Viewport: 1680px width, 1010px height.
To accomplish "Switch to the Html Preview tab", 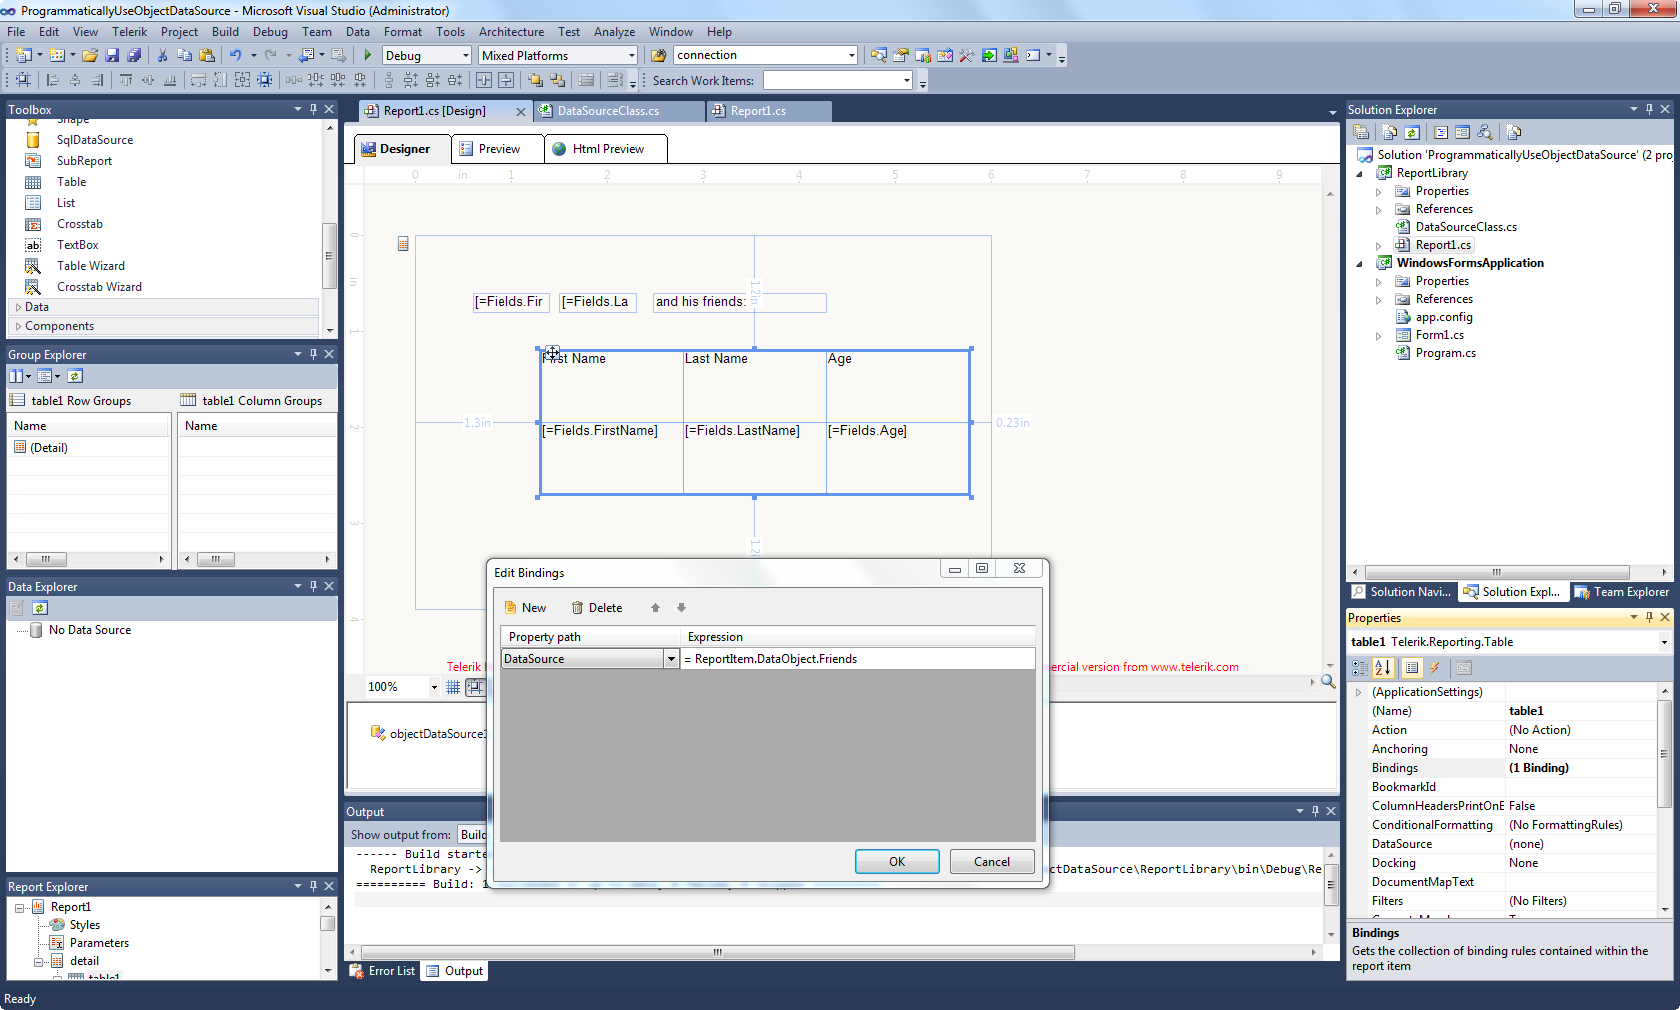I will 606,149.
